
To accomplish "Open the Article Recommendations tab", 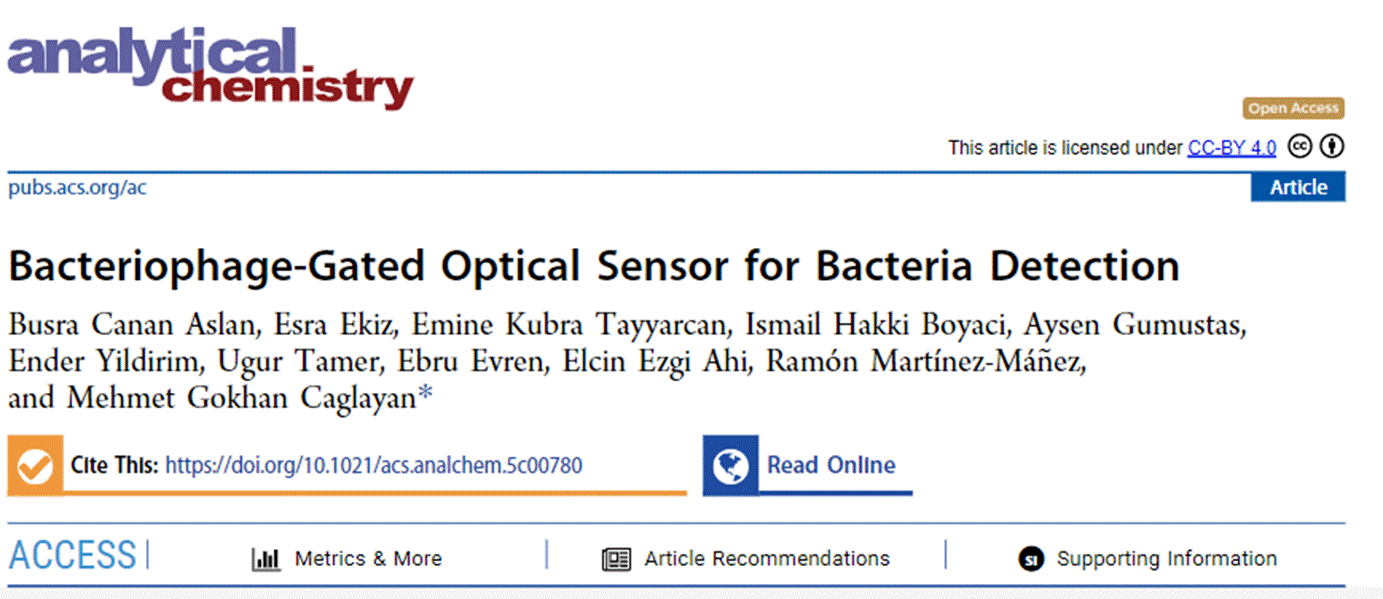I will pos(766,559).
